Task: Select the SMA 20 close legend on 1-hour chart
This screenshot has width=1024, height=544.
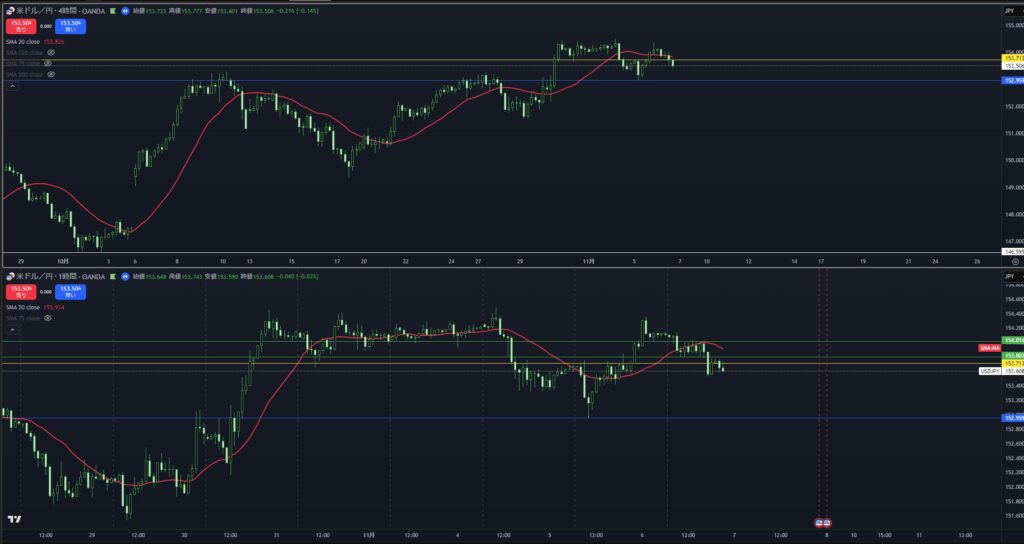Action: (22, 307)
